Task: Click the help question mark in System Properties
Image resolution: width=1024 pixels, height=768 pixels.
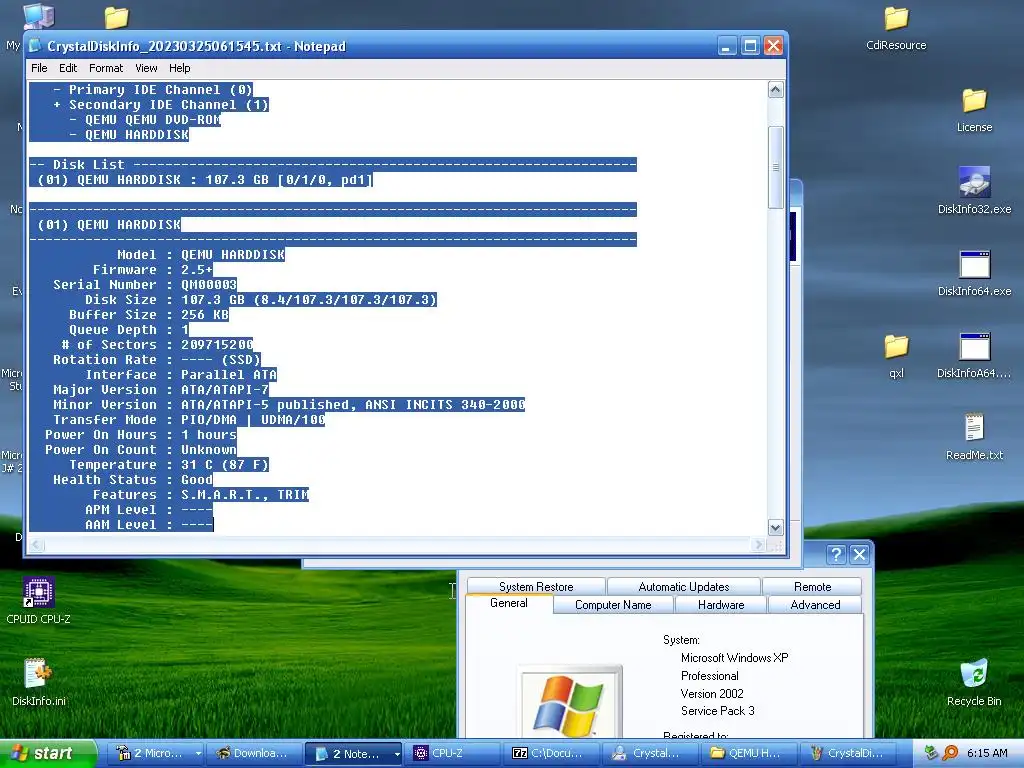Action: [x=837, y=554]
